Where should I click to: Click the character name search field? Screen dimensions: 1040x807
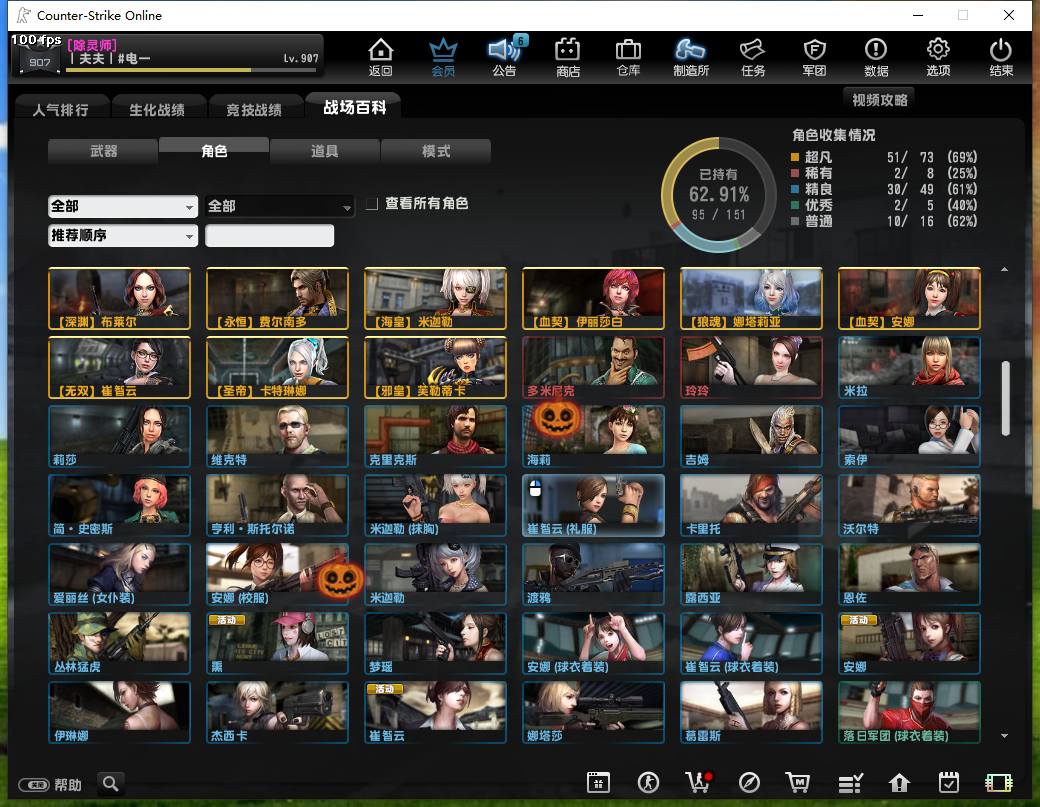tap(269, 235)
